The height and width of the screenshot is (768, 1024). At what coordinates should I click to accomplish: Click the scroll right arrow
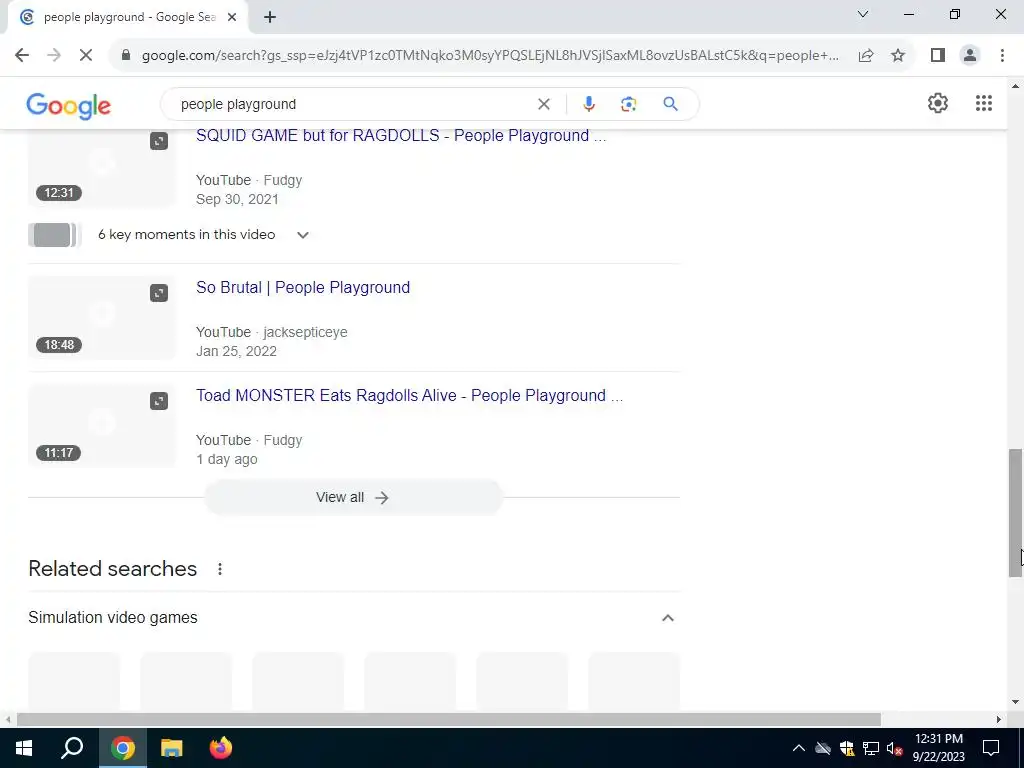[x=999, y=720]
